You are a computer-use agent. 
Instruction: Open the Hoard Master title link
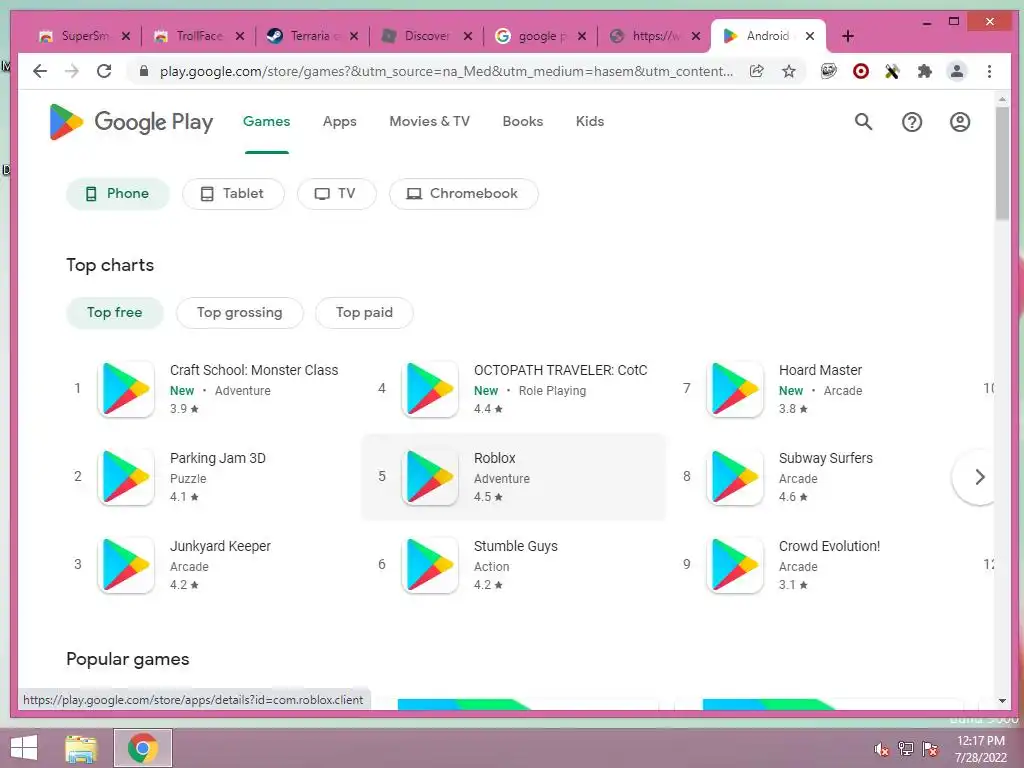[x=820, y=370]
